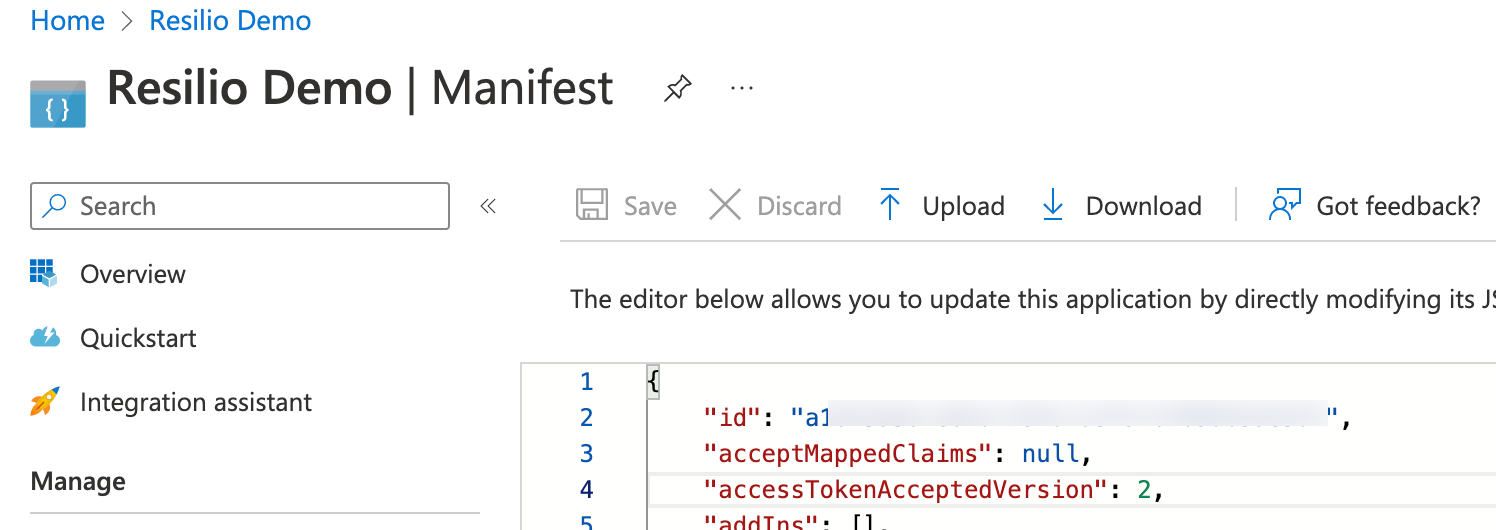This screenshot has width=1496, height=530.
Task: Click the Quickstart cloud icon
Action: point(45,338)
